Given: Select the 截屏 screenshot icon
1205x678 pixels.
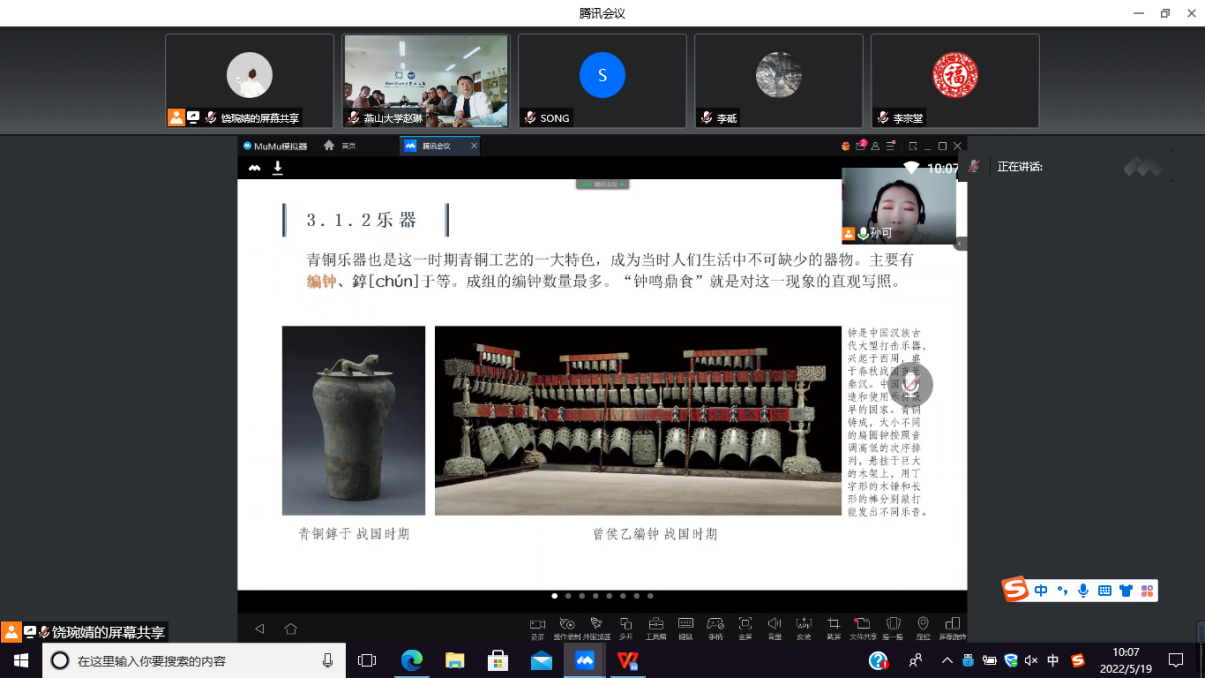Looking at the screenshot, I should click(833, 627).
